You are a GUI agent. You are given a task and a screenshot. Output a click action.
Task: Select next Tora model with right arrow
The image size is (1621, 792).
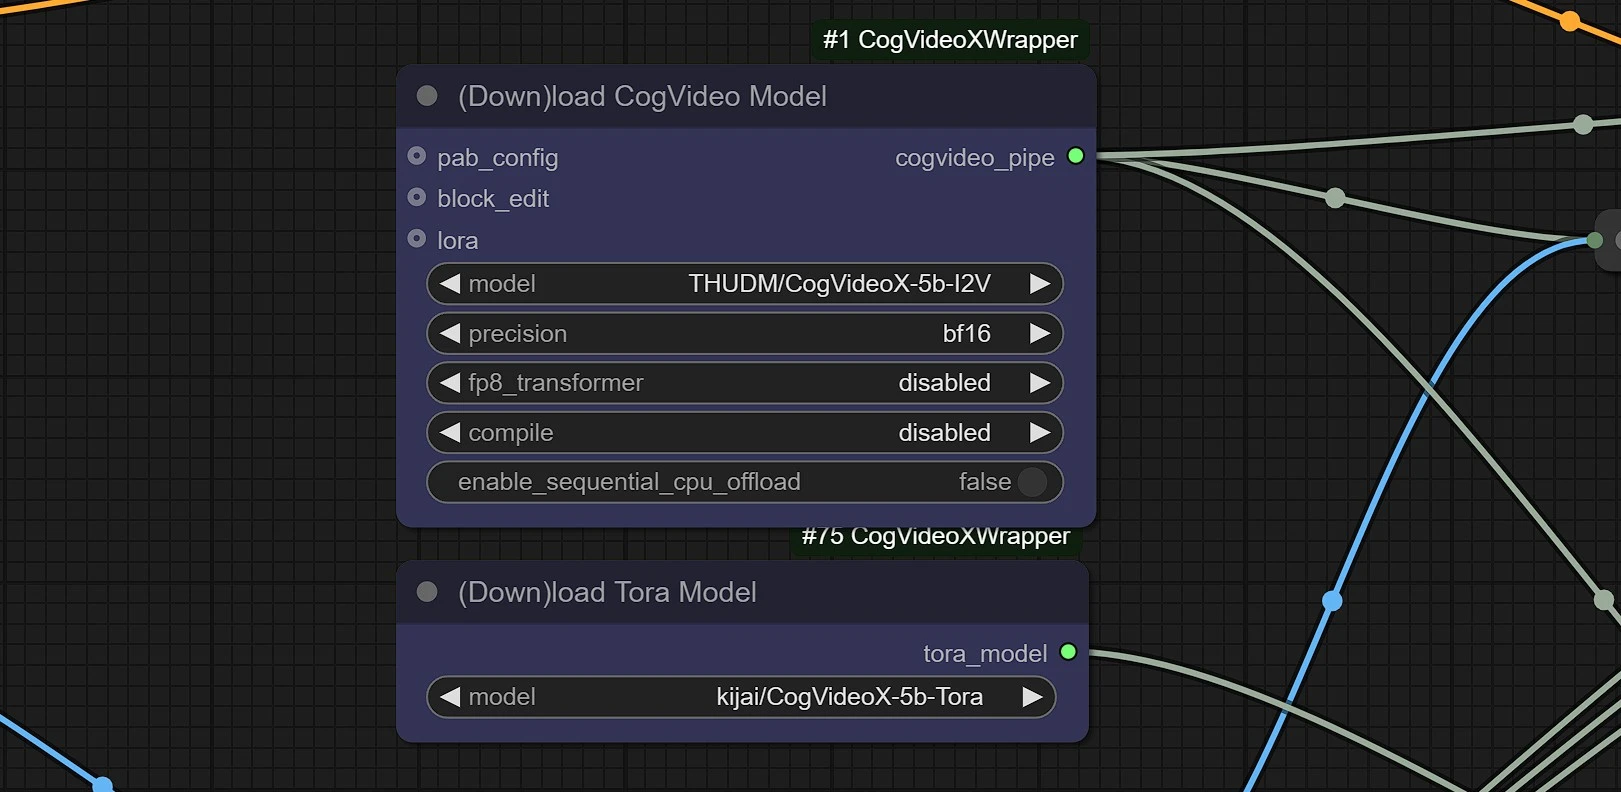[x=1033, y=697]
